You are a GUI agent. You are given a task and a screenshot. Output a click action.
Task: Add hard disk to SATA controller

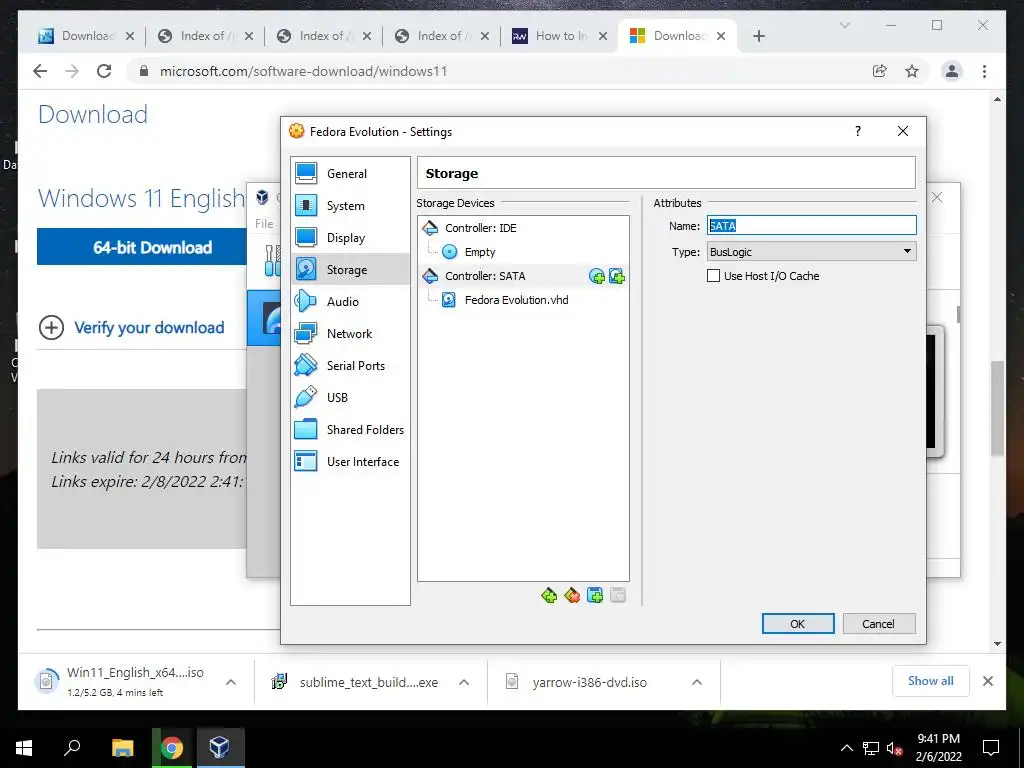coord(616,276)
